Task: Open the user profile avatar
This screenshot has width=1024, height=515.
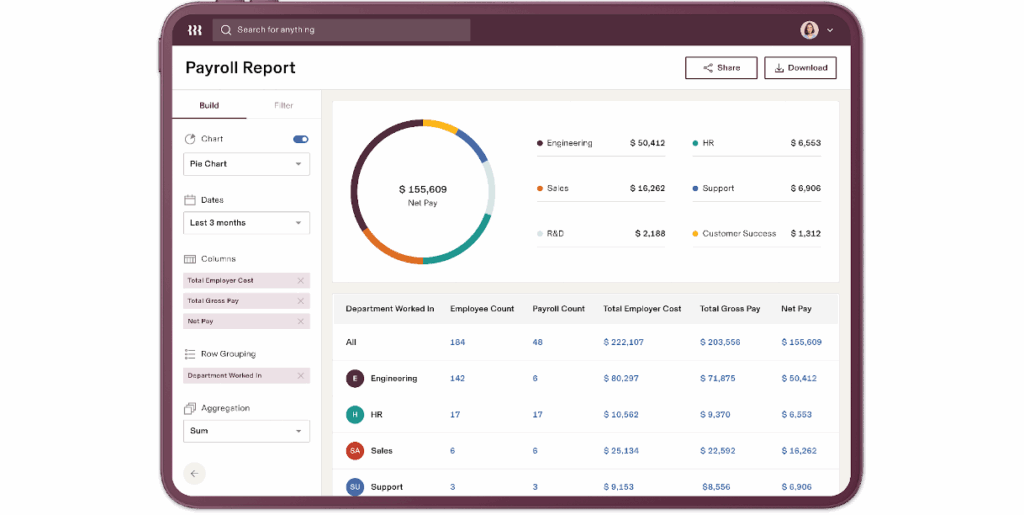Action: point(809,30)
